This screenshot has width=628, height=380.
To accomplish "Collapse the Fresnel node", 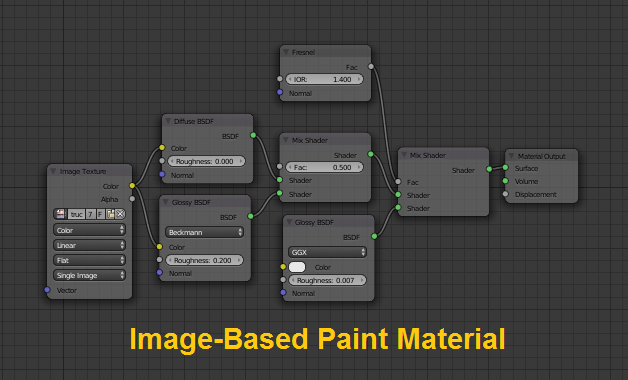I will tap(286, 52).
